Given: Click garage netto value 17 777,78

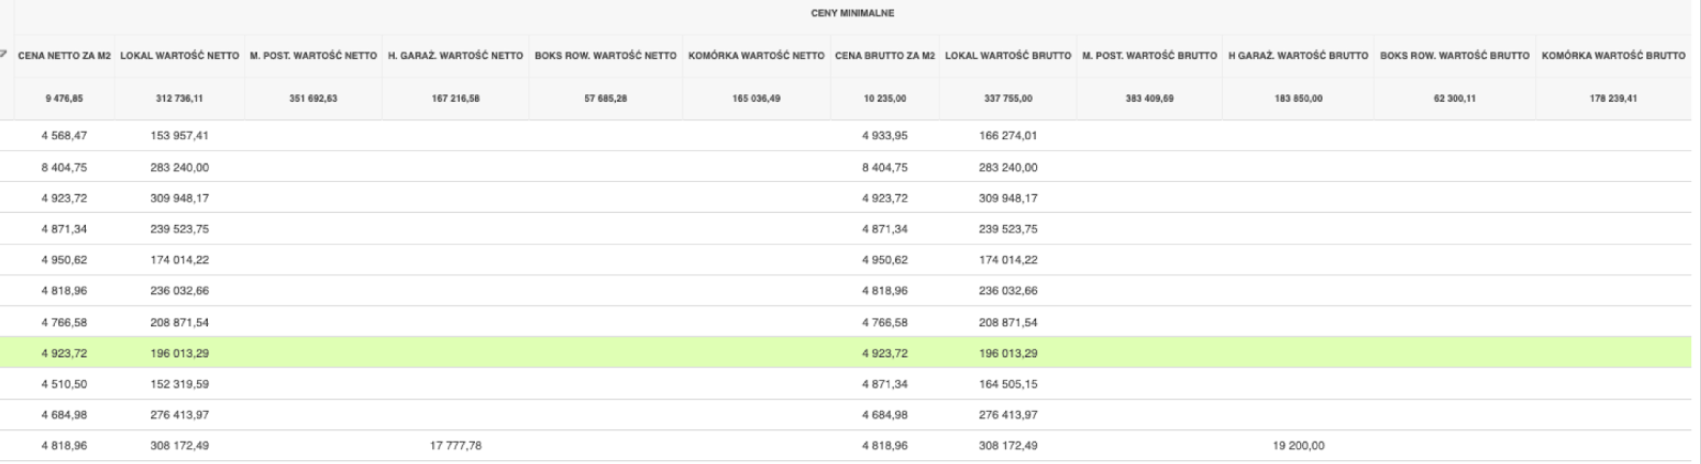Looking at the screenshot, I should click(x=456, y=446).
